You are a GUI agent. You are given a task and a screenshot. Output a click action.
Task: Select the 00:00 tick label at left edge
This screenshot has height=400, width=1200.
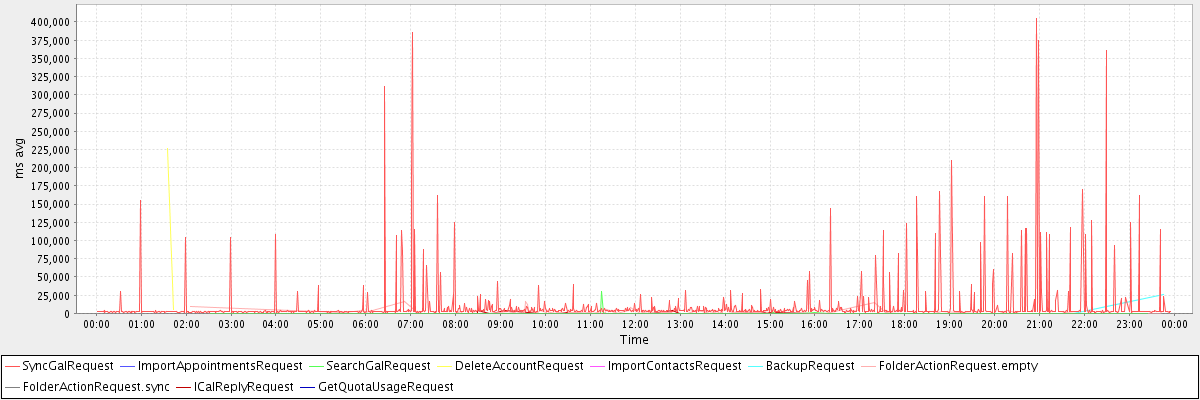(97, 324)
